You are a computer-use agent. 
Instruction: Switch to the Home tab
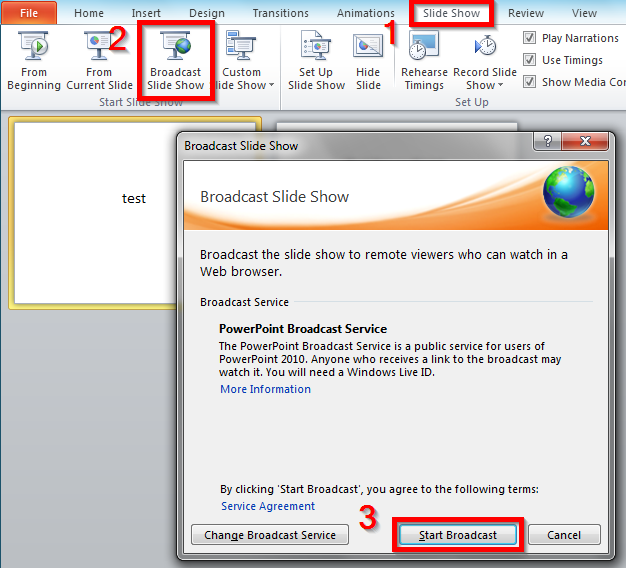(x=89, y=13)
